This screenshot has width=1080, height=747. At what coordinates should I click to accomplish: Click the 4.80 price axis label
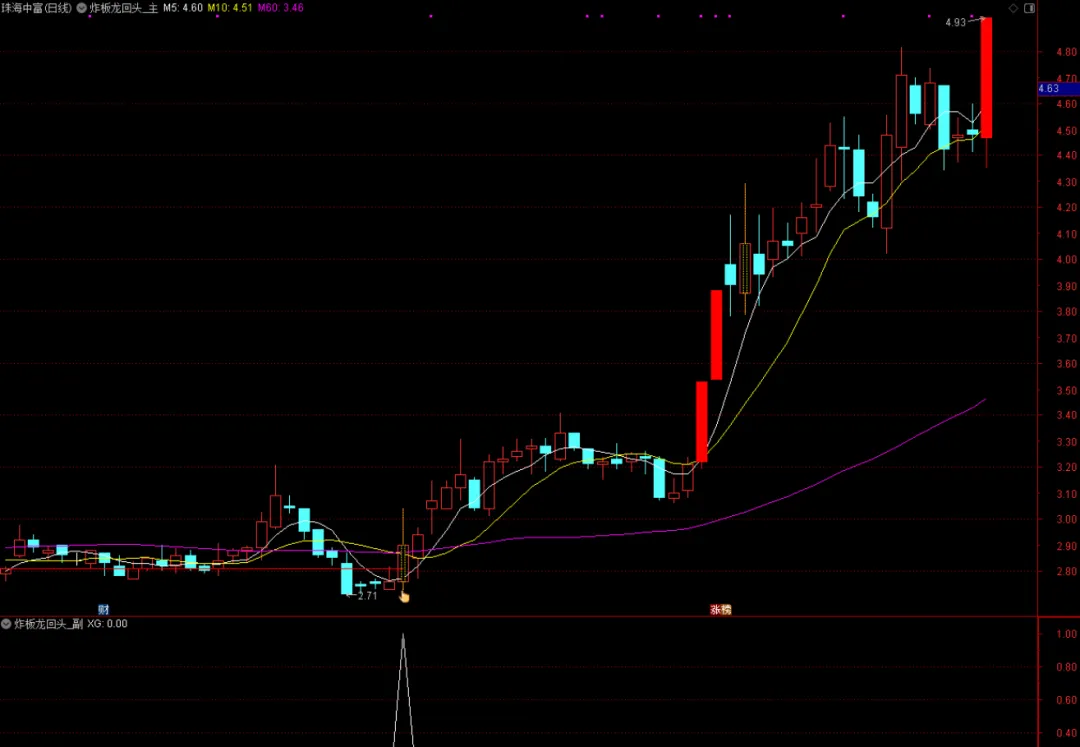1066,52
